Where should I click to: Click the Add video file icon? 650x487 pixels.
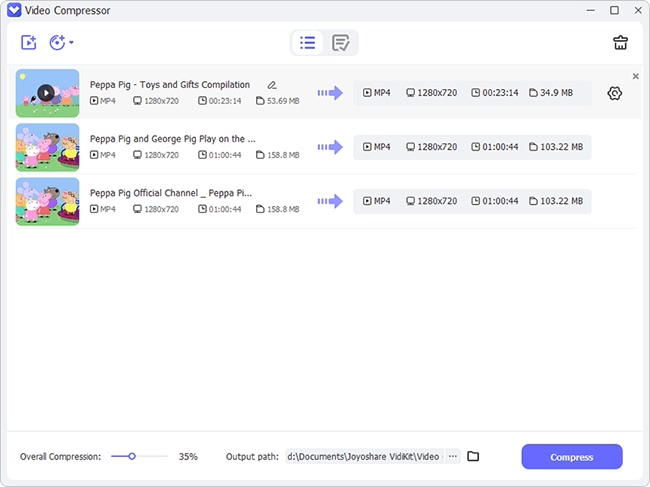tap(29, 42)
